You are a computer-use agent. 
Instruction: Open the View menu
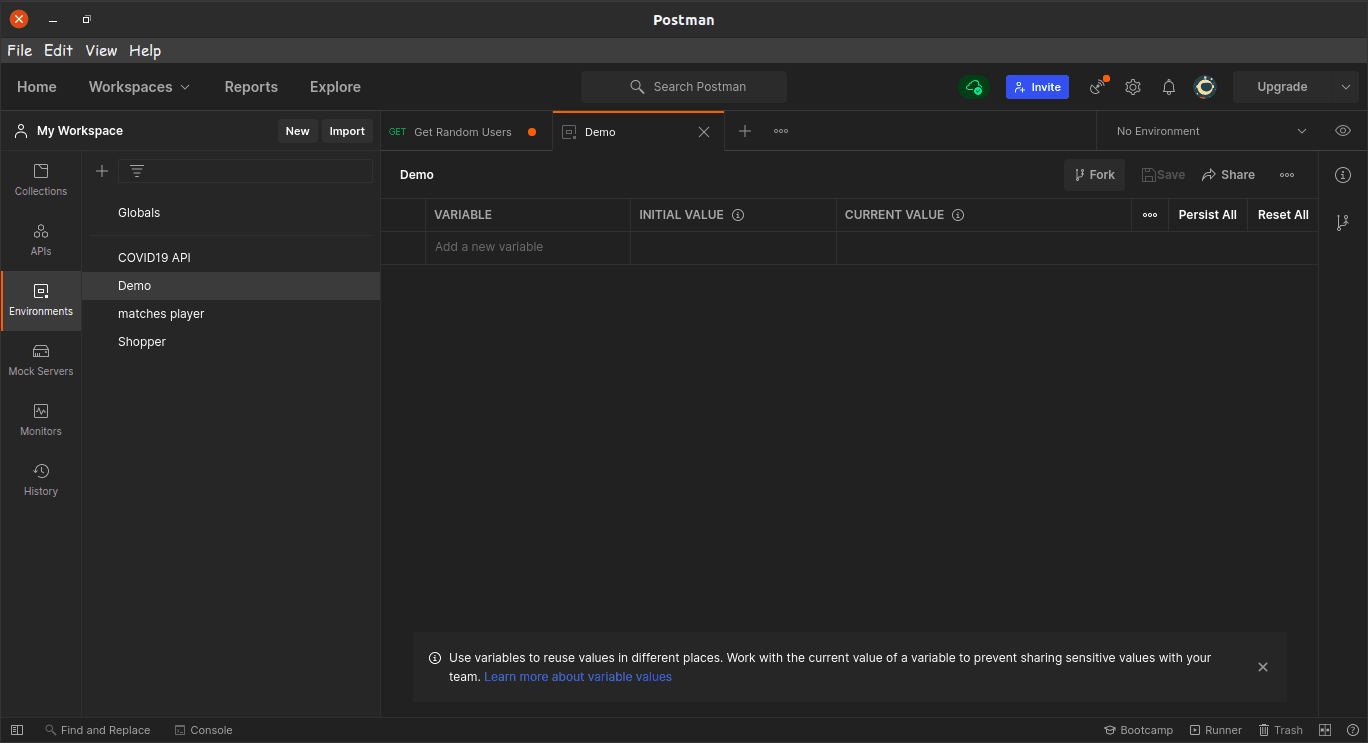(101, 51)
